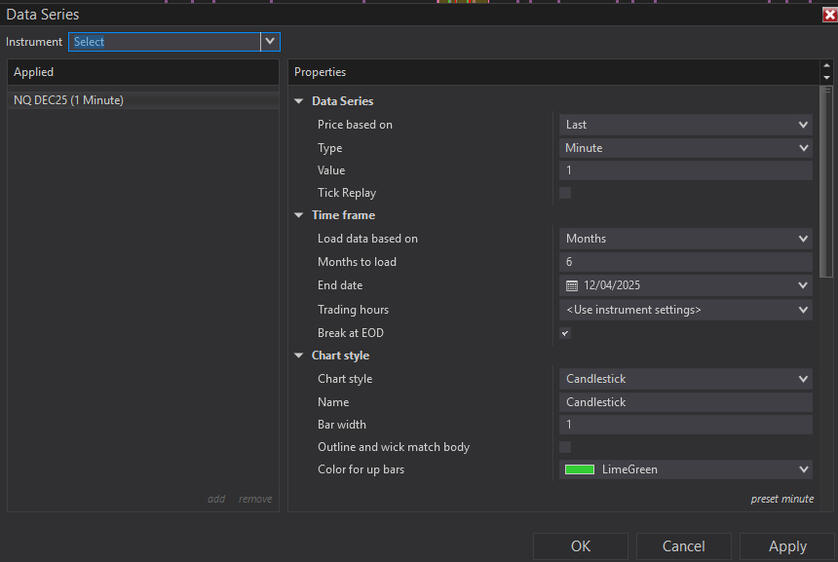
Task: Click the preset minute link
Action: pos(781,499)
